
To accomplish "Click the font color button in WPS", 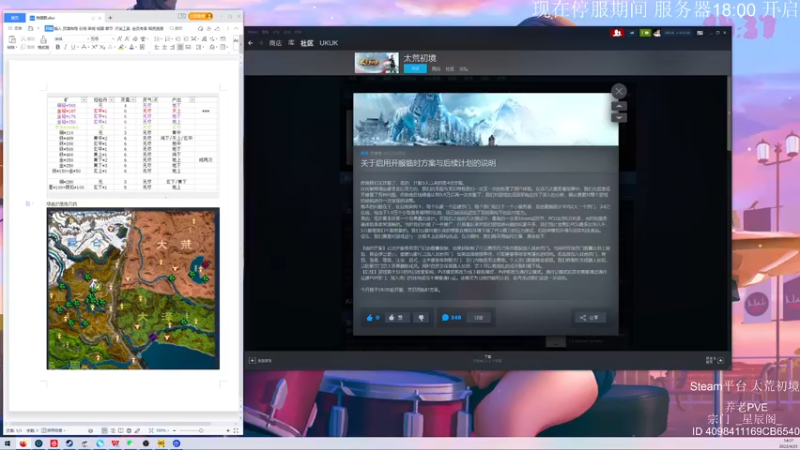I will pyautogui.click(x=132, y=47).
